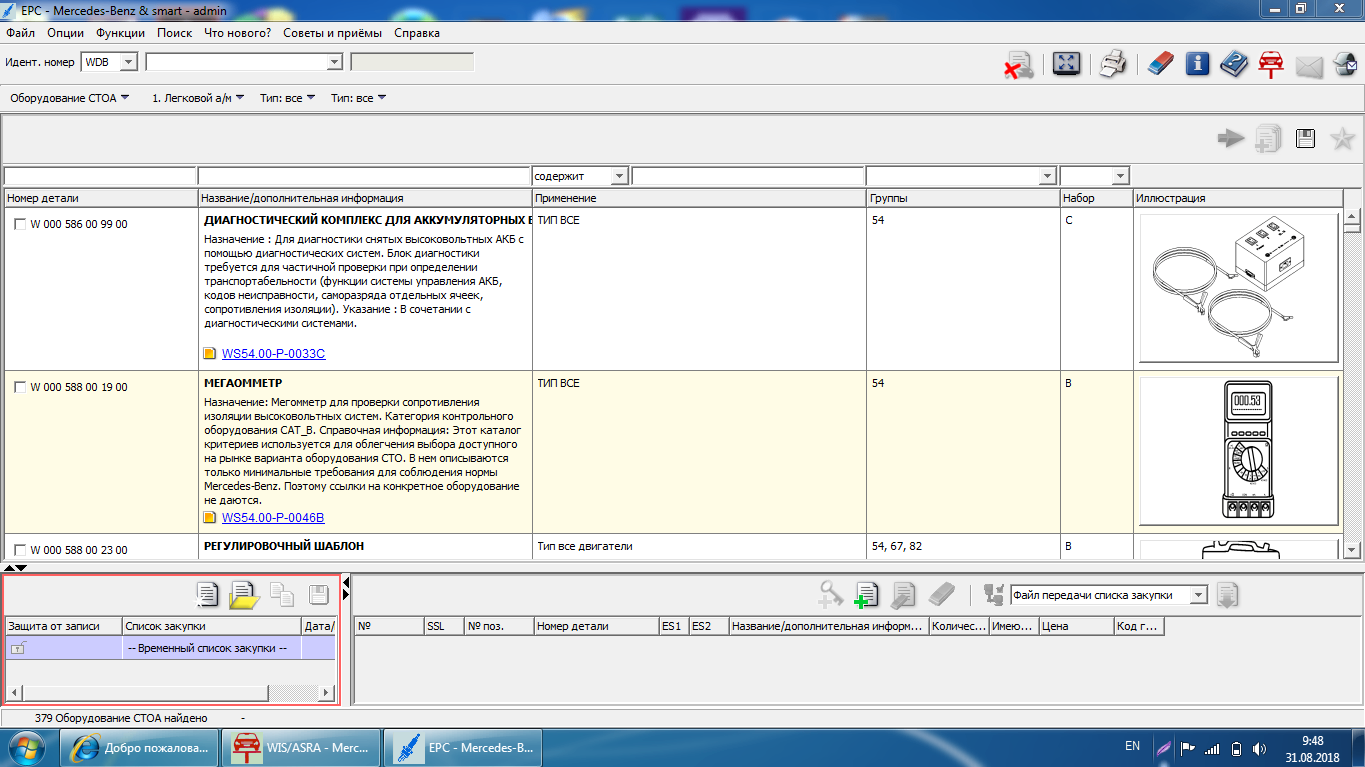The height and width of the screenshot is (767, 1365).
Task: Click the shopping list save diskette icon
Action: pos(319,595)
